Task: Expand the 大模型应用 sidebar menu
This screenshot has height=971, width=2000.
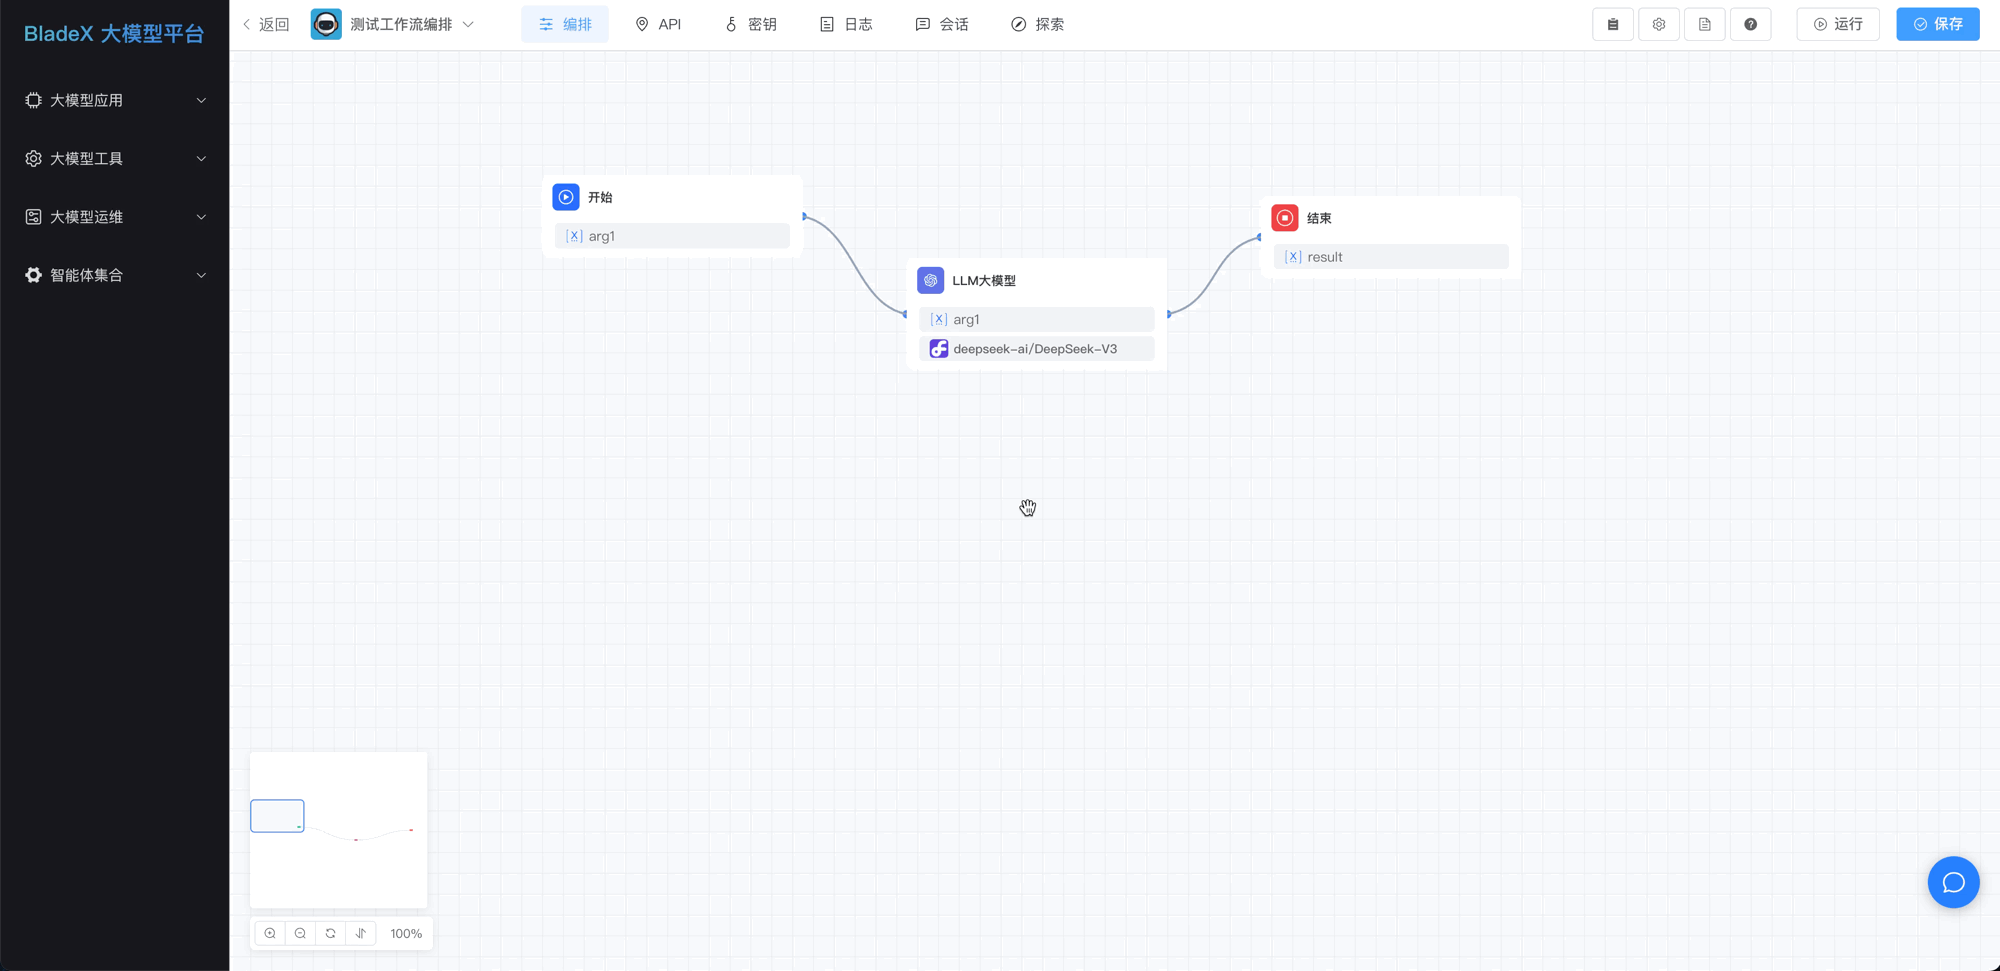Action: (114, 100)
